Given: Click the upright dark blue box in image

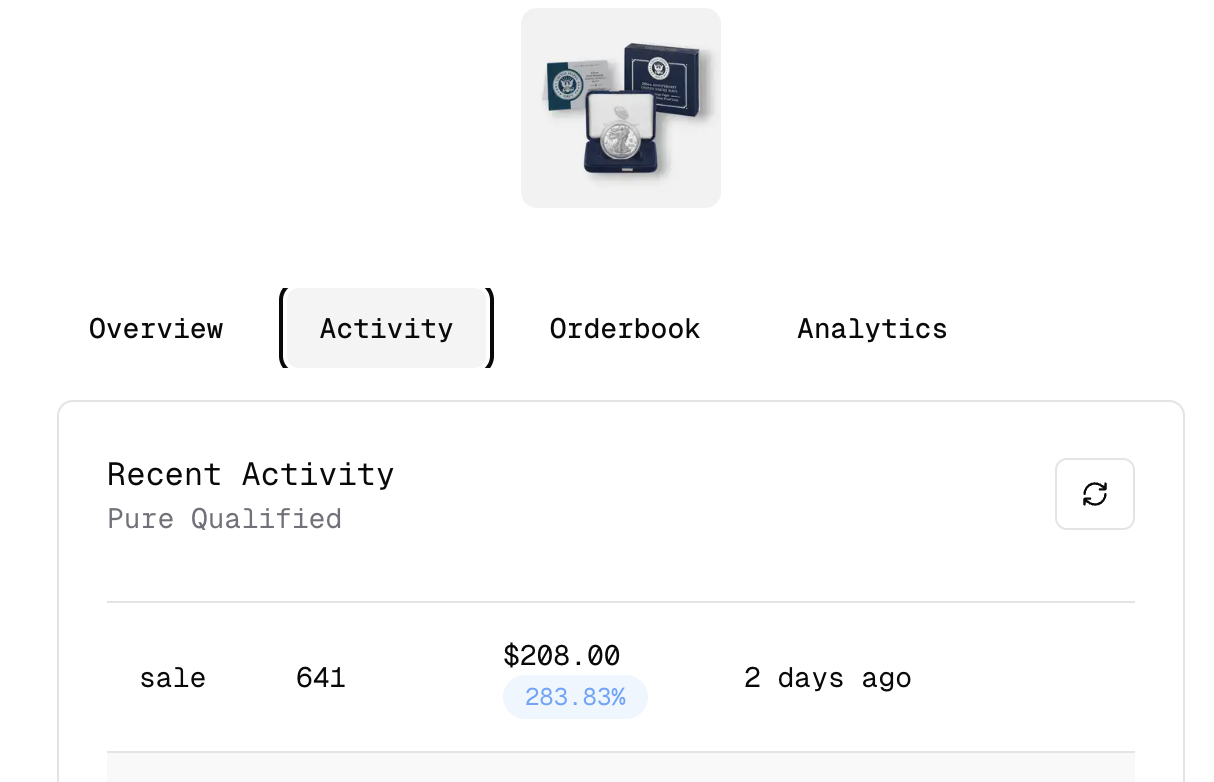Looking at the screenshot, I should 664,79.
